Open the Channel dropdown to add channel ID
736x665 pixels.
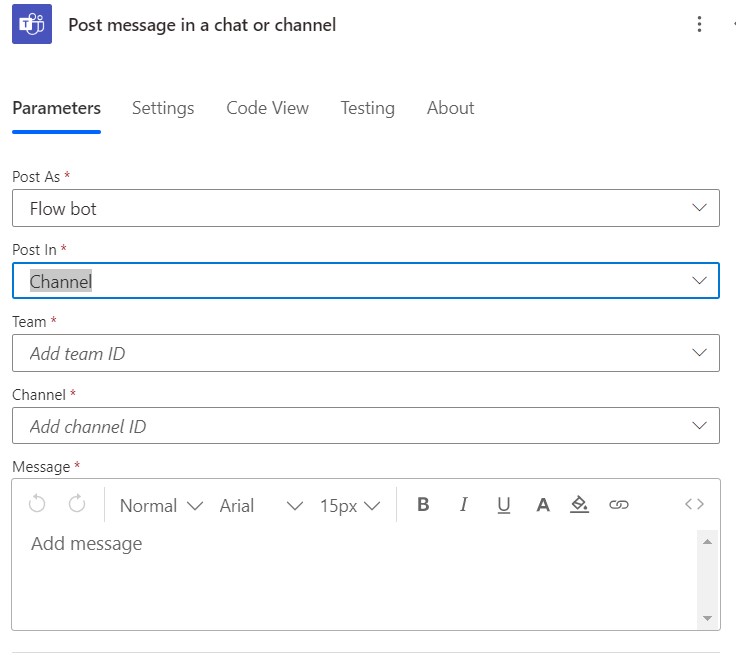point(366,426)
